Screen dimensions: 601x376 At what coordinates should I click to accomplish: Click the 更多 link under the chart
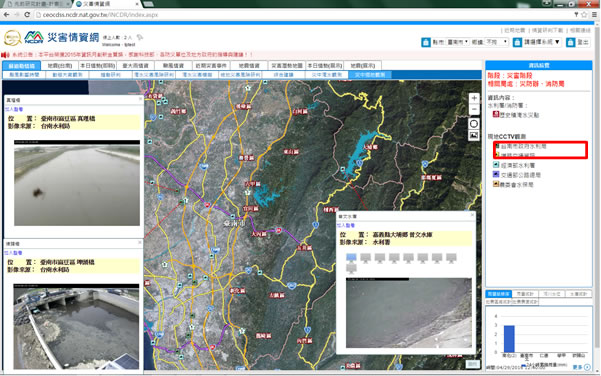[x=577, y=367]
